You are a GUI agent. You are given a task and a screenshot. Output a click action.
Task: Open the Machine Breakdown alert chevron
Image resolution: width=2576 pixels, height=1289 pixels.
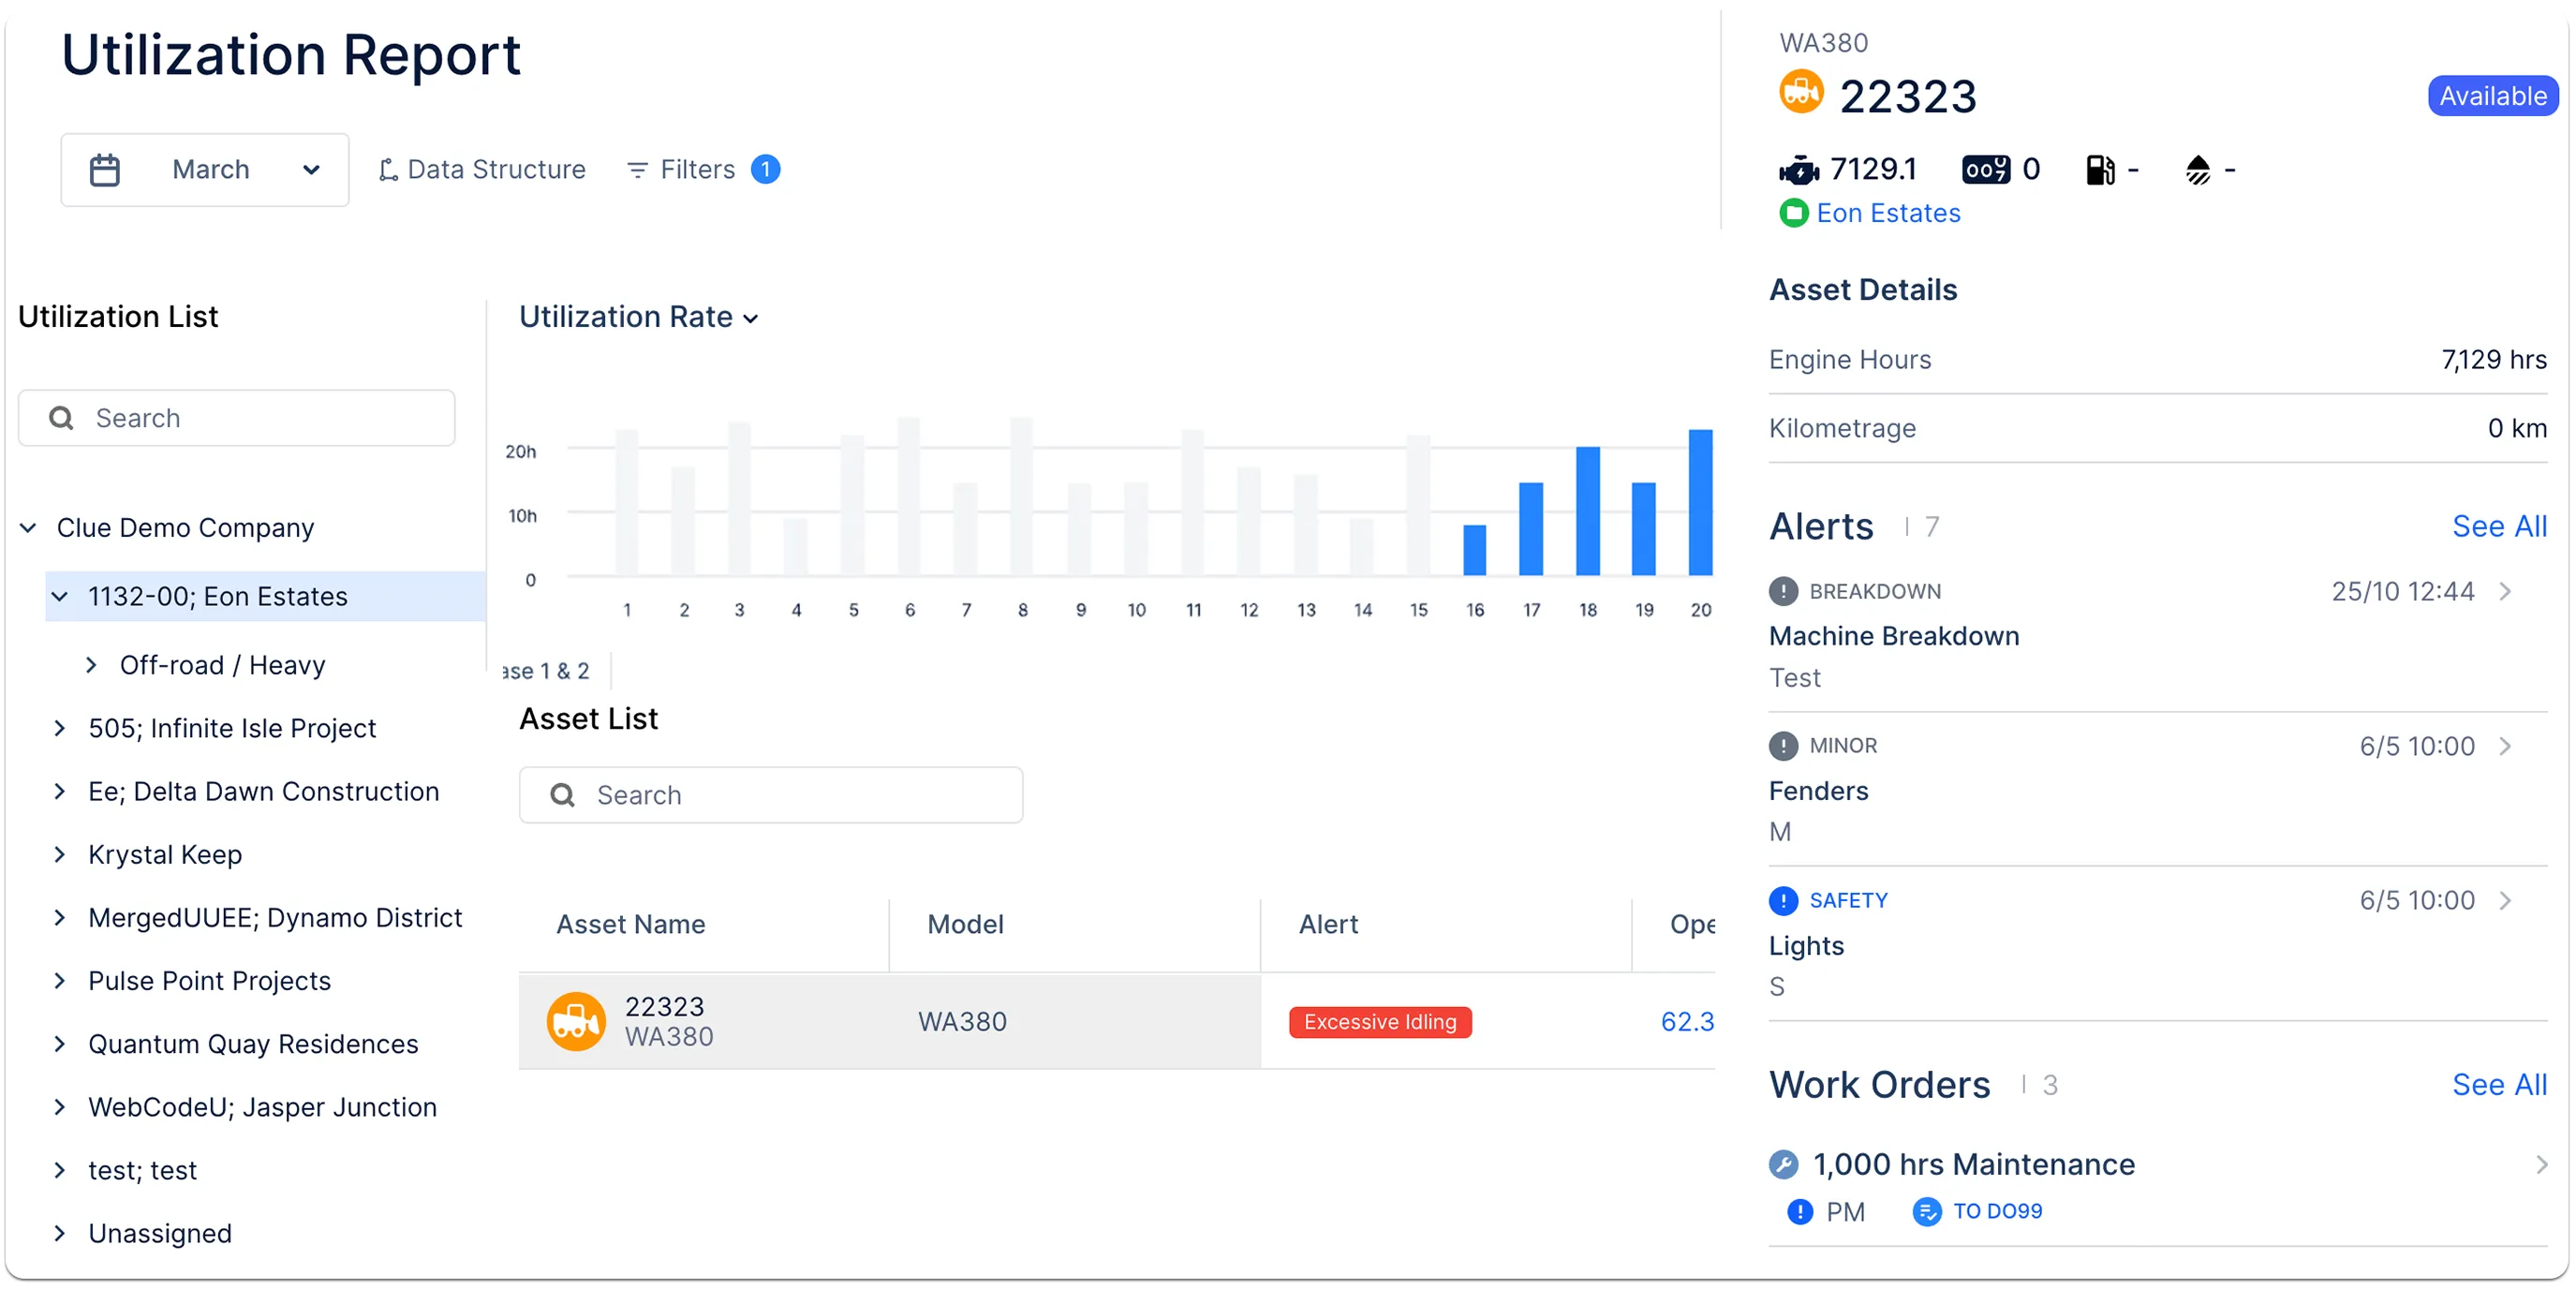coord(2506,591)
